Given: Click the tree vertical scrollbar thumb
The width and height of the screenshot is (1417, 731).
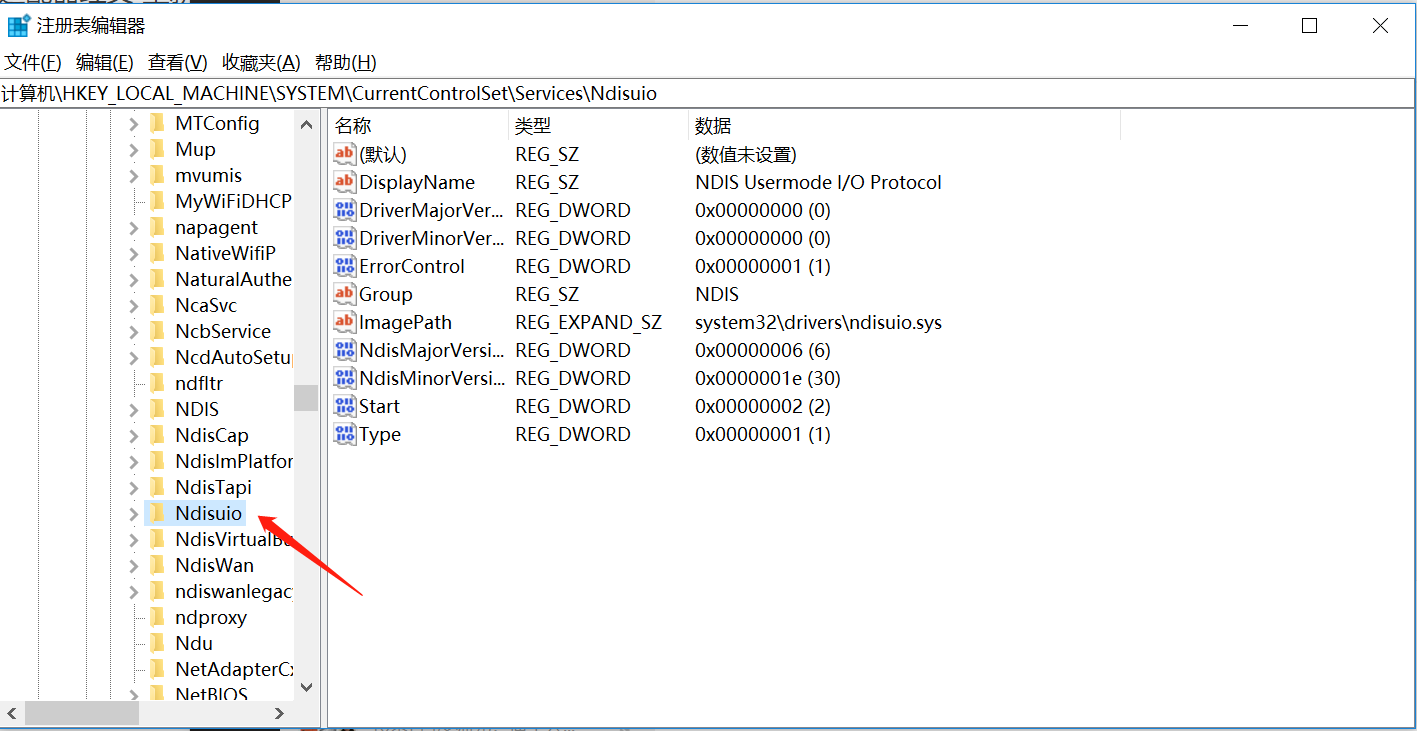Looking at the screenshot, I should click(x=306, y=397).
